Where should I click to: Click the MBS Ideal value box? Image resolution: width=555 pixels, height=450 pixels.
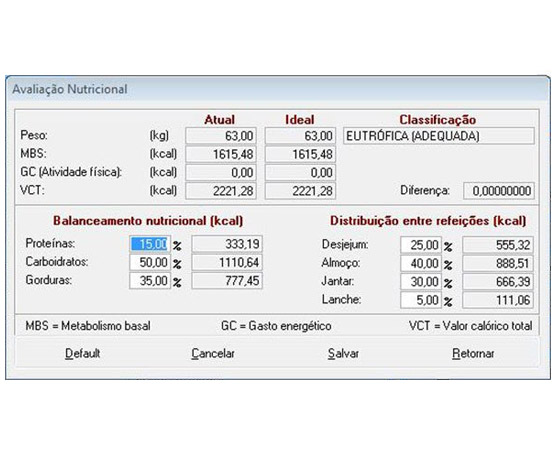click(x=300, y=154)
